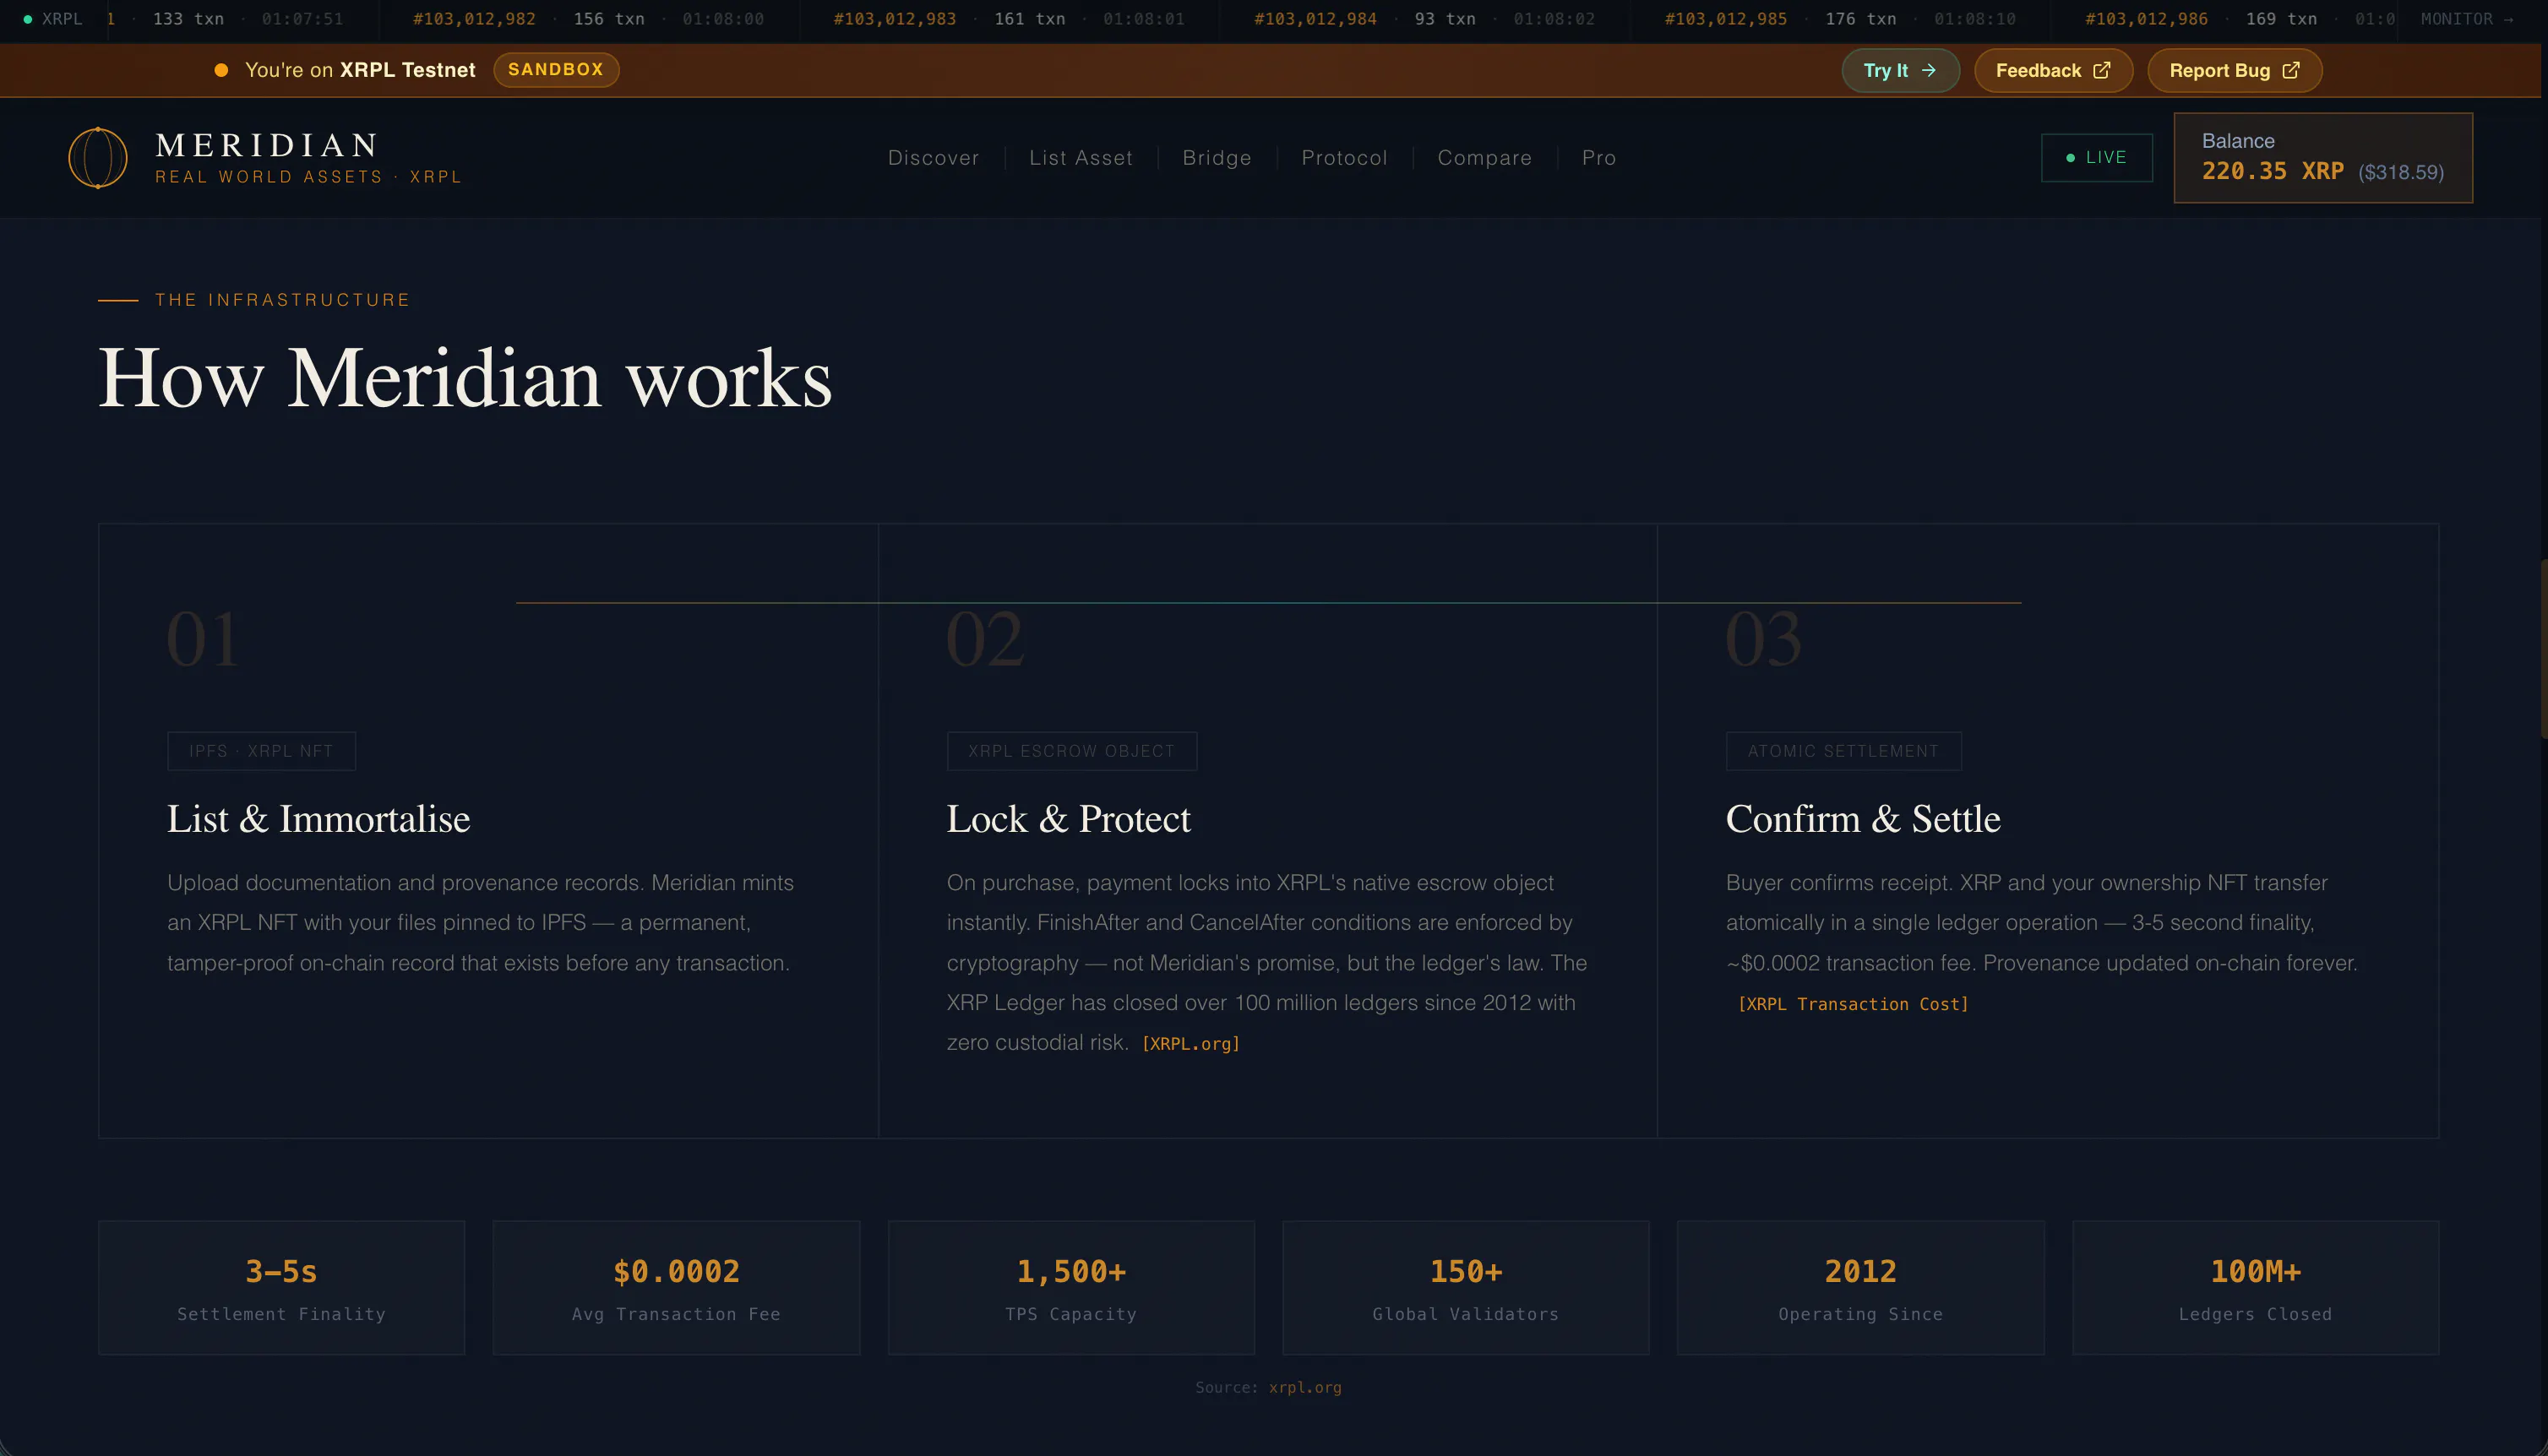Click ledger #103,012,982 in ticker

[x=474, y=19]
